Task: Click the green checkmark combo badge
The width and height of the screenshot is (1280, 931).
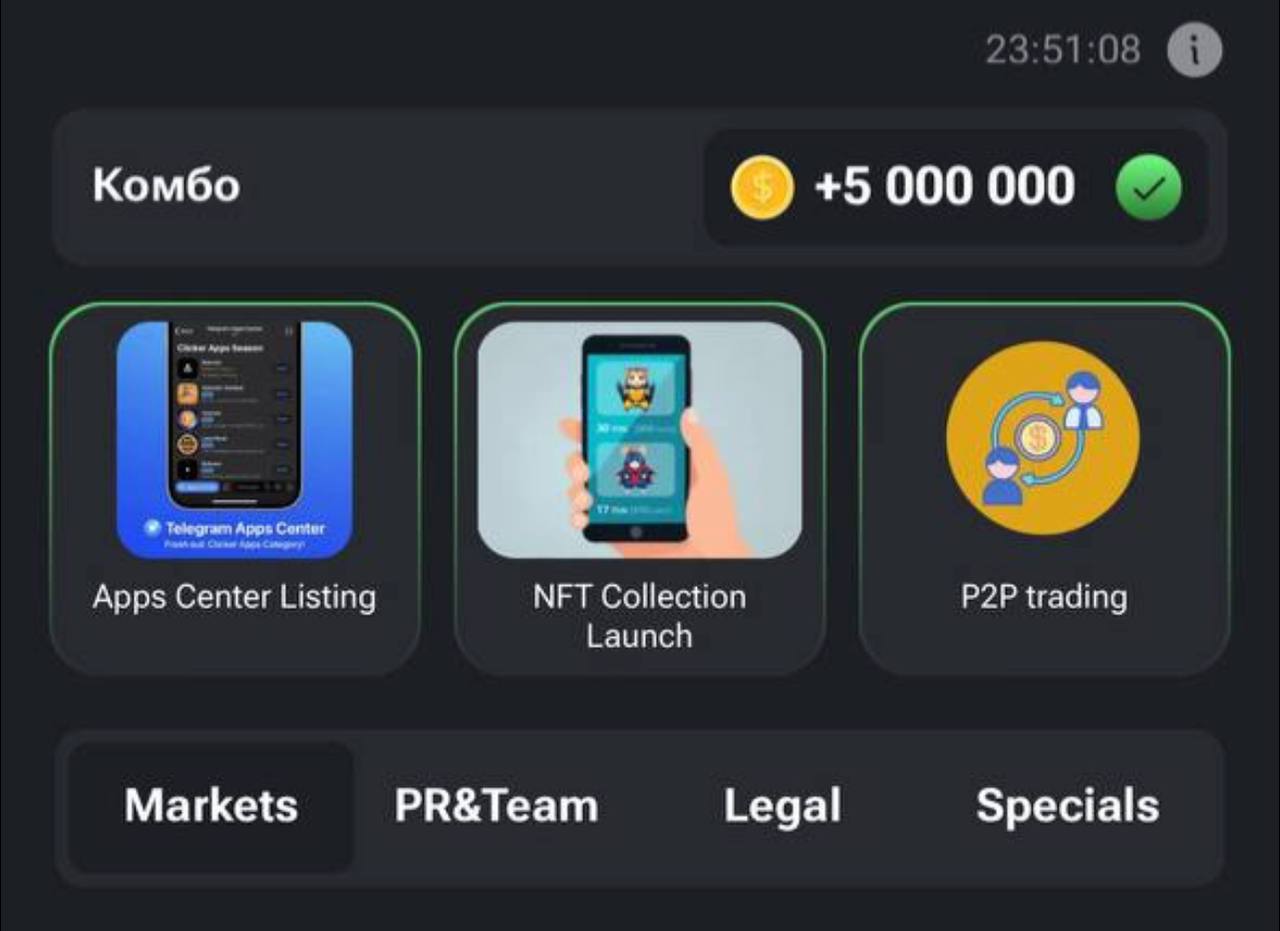Action: pos(1148,187)
